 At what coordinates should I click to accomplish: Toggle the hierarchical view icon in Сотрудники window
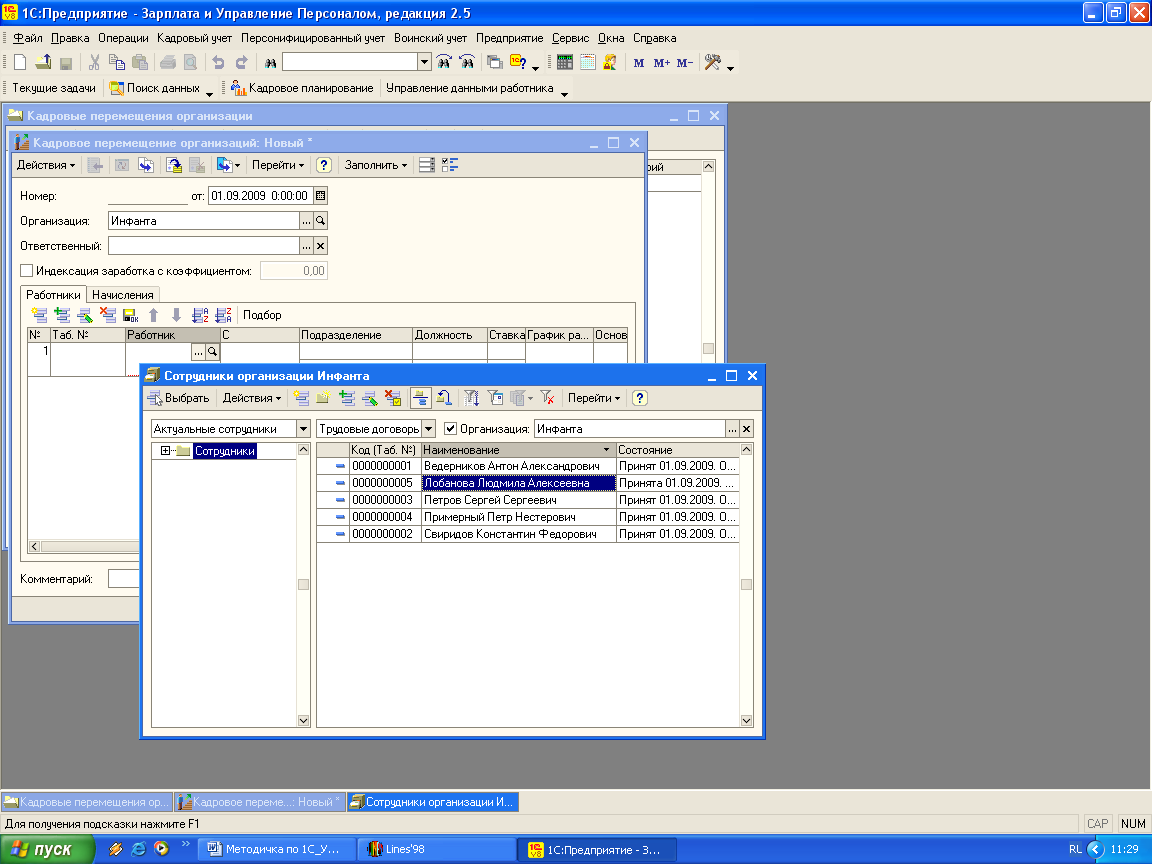pos(420,398)
